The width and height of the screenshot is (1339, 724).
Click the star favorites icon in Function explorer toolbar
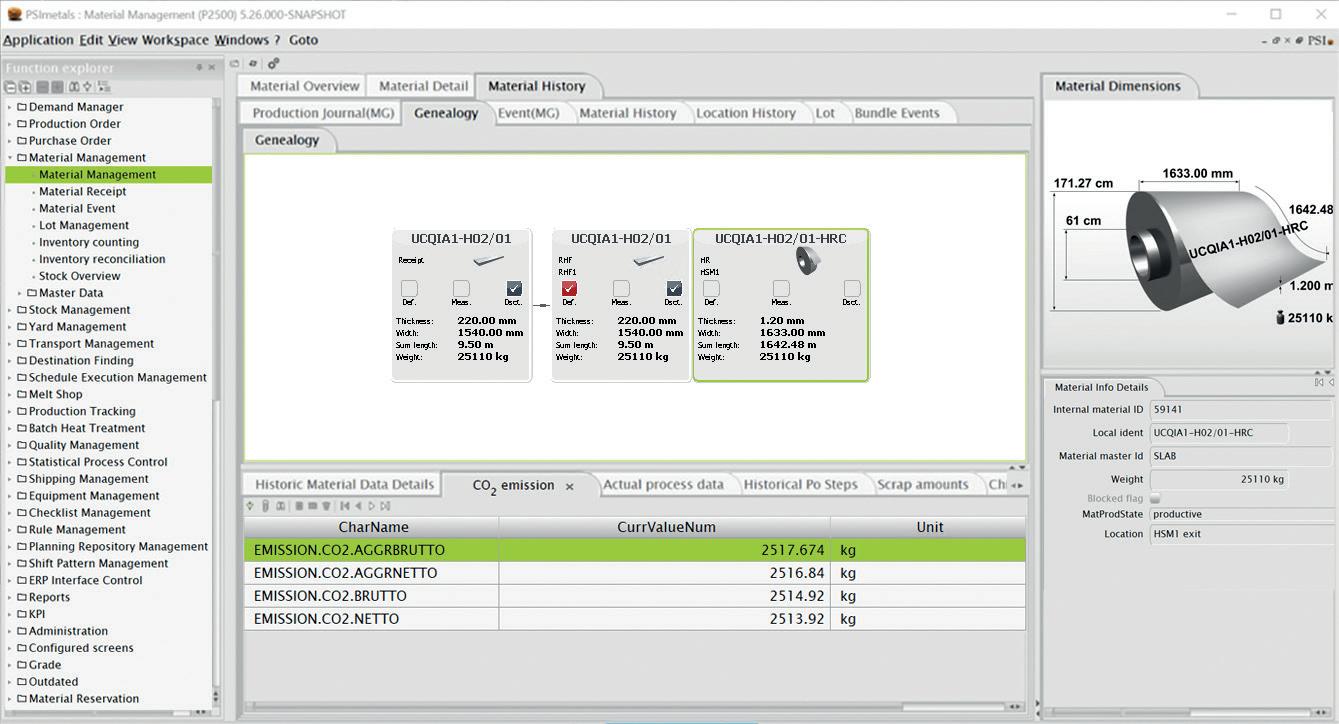(88, 87)
